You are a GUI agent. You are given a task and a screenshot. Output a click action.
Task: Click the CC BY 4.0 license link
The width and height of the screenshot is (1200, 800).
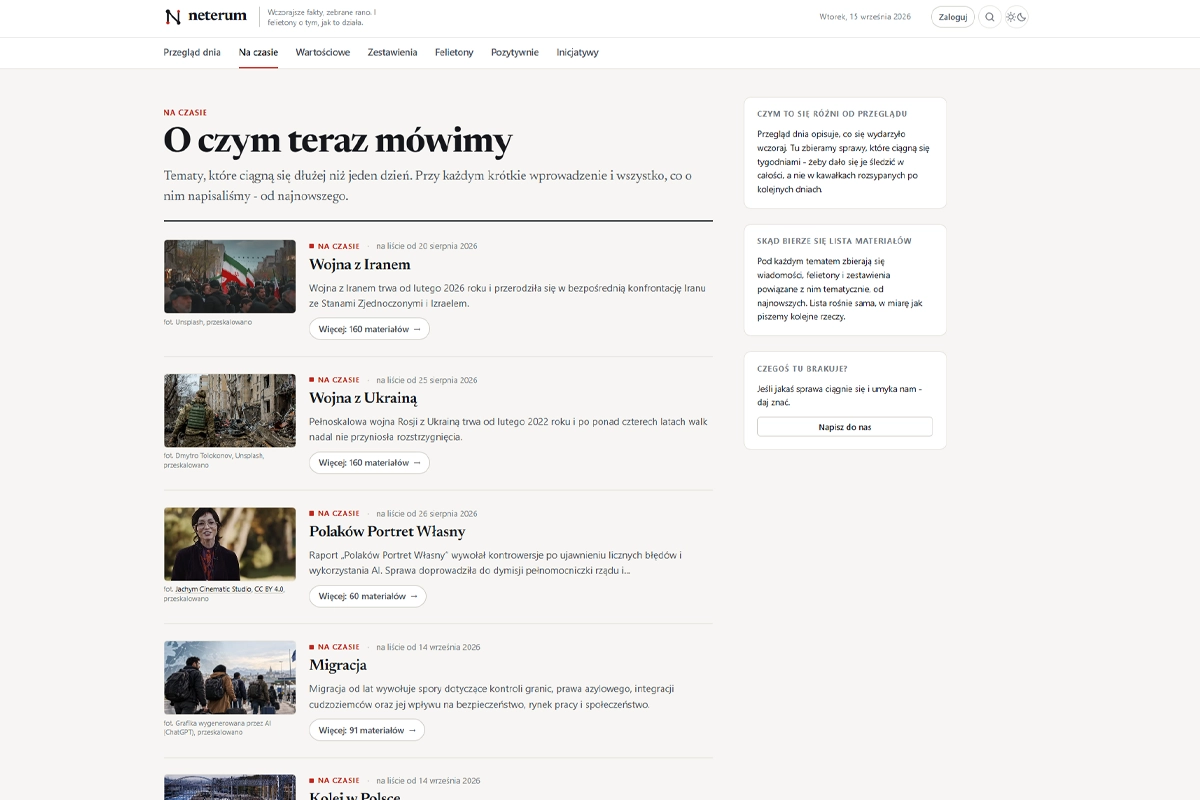pos(269,589)
